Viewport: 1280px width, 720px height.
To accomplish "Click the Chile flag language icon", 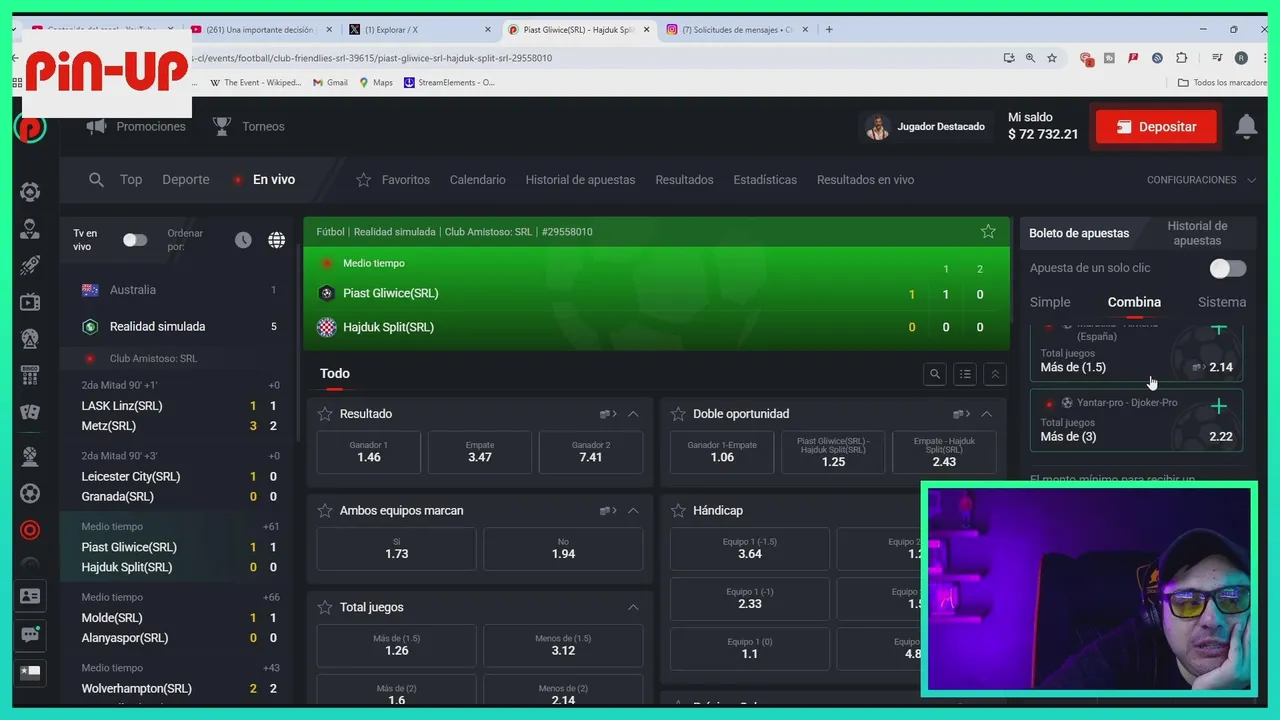I will click(x=30, y=672).
